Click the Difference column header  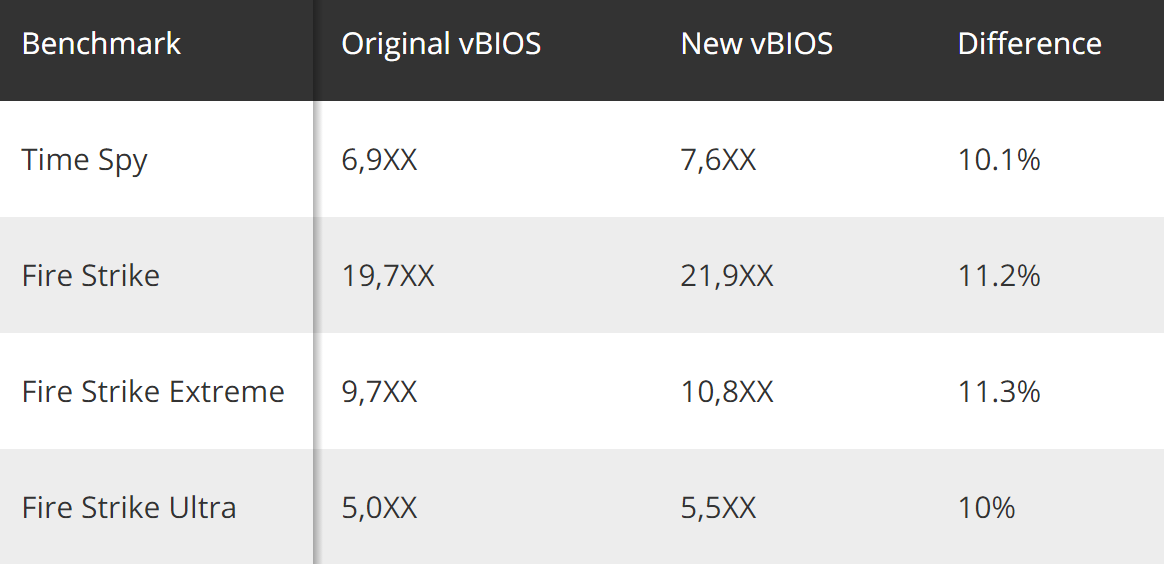[1029, 44]
